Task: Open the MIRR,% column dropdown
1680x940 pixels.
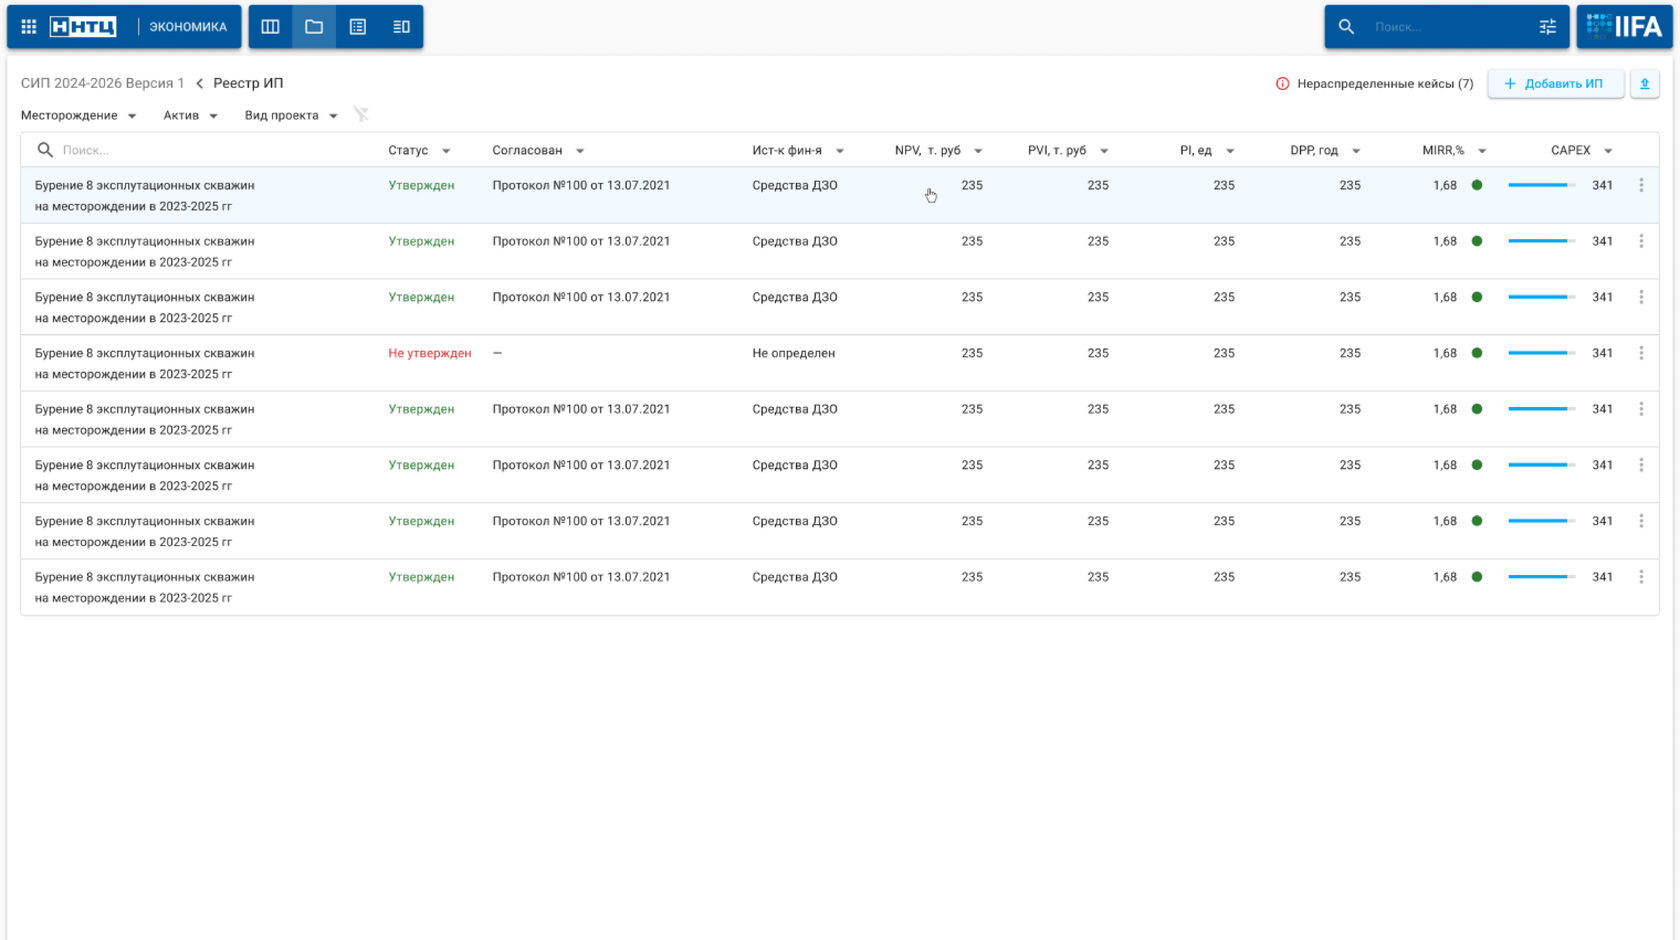Action: pos(1482,151)
